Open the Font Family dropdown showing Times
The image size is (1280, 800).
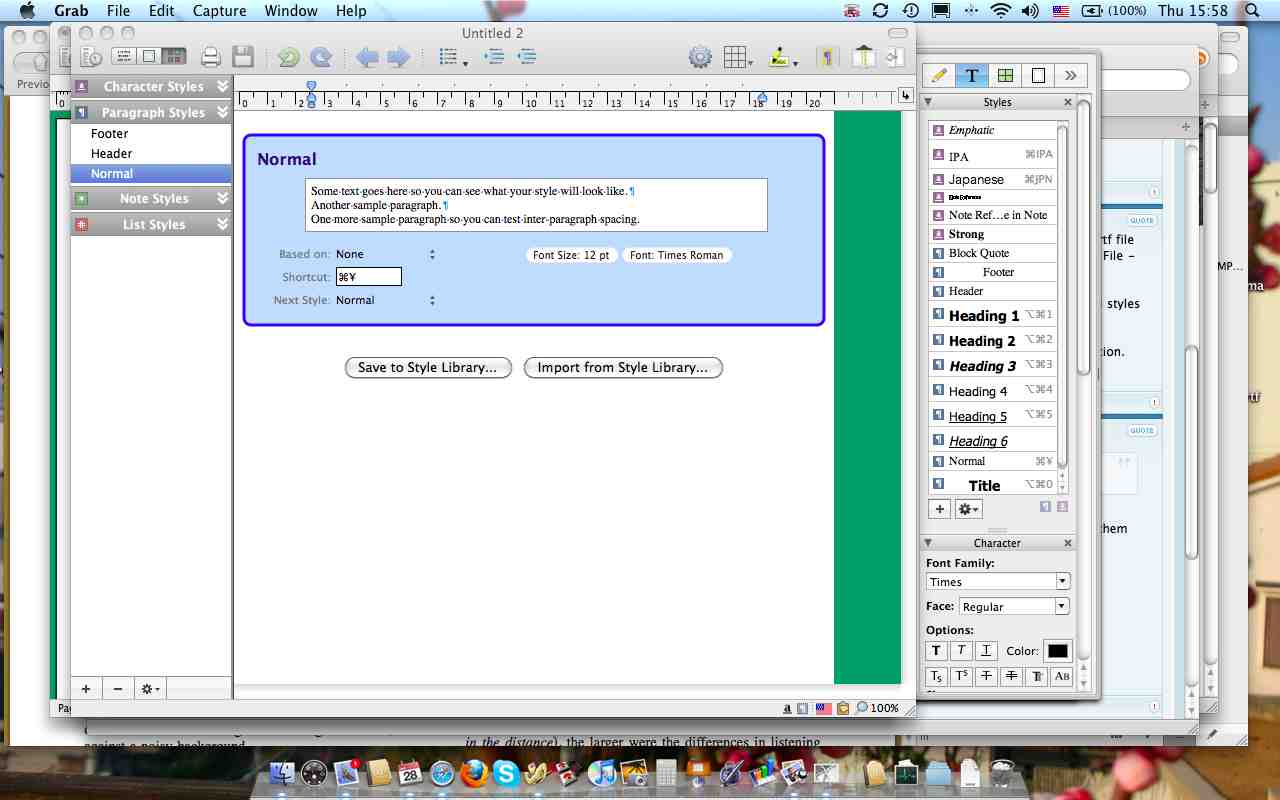click(1062, 581)
